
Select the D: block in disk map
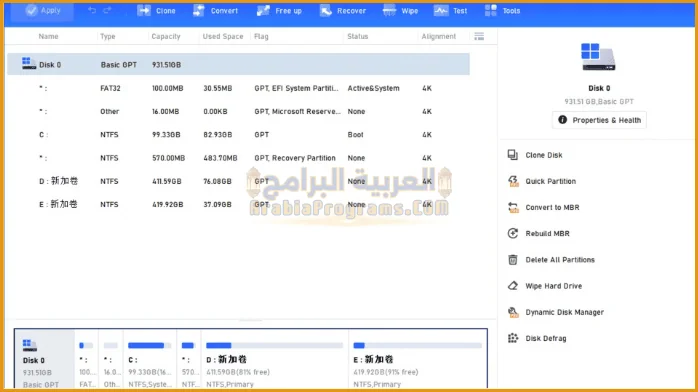275,360
